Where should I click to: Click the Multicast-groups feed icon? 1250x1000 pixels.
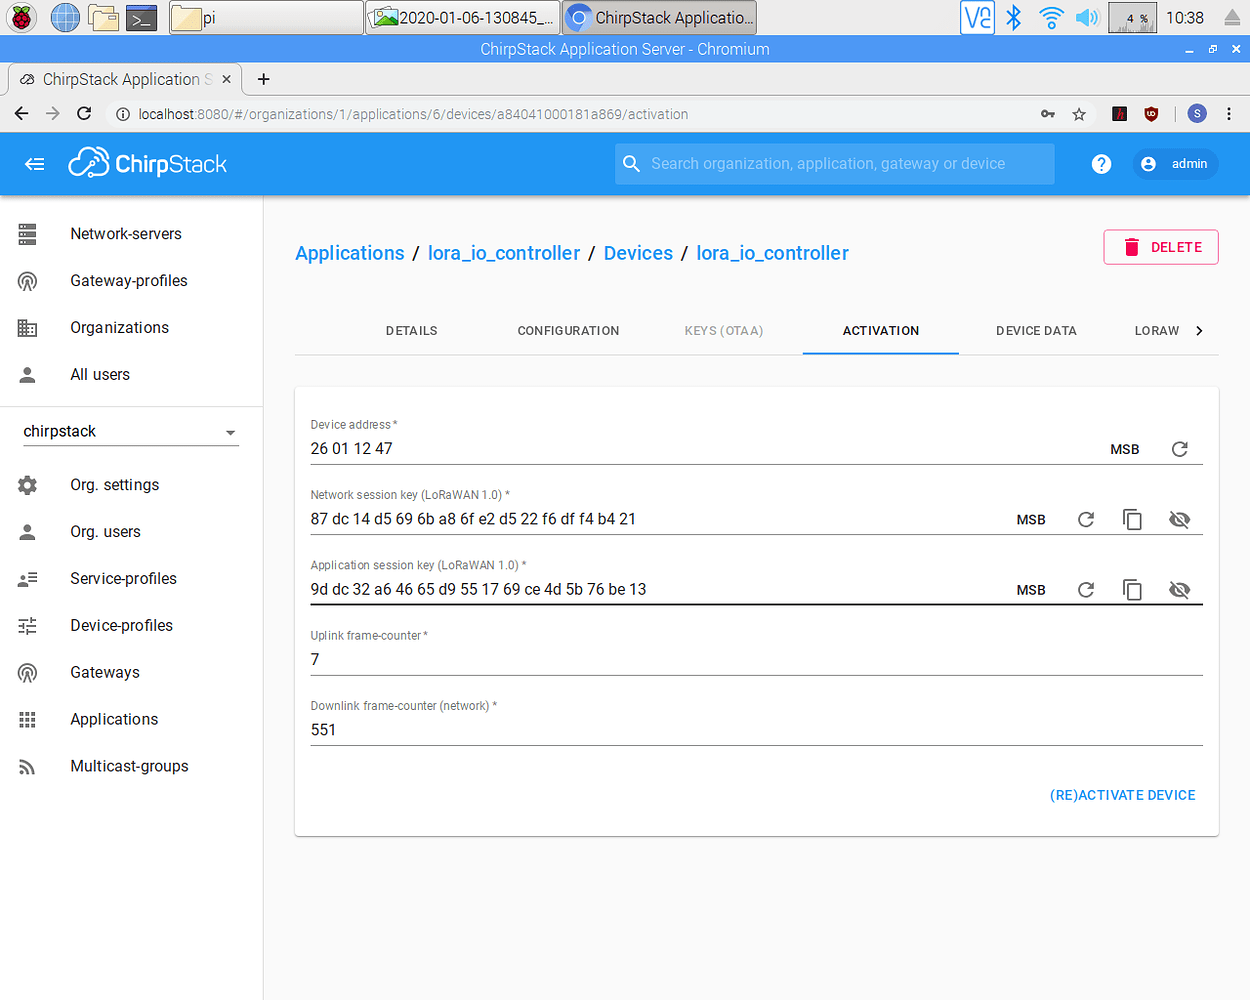(28, 767)
